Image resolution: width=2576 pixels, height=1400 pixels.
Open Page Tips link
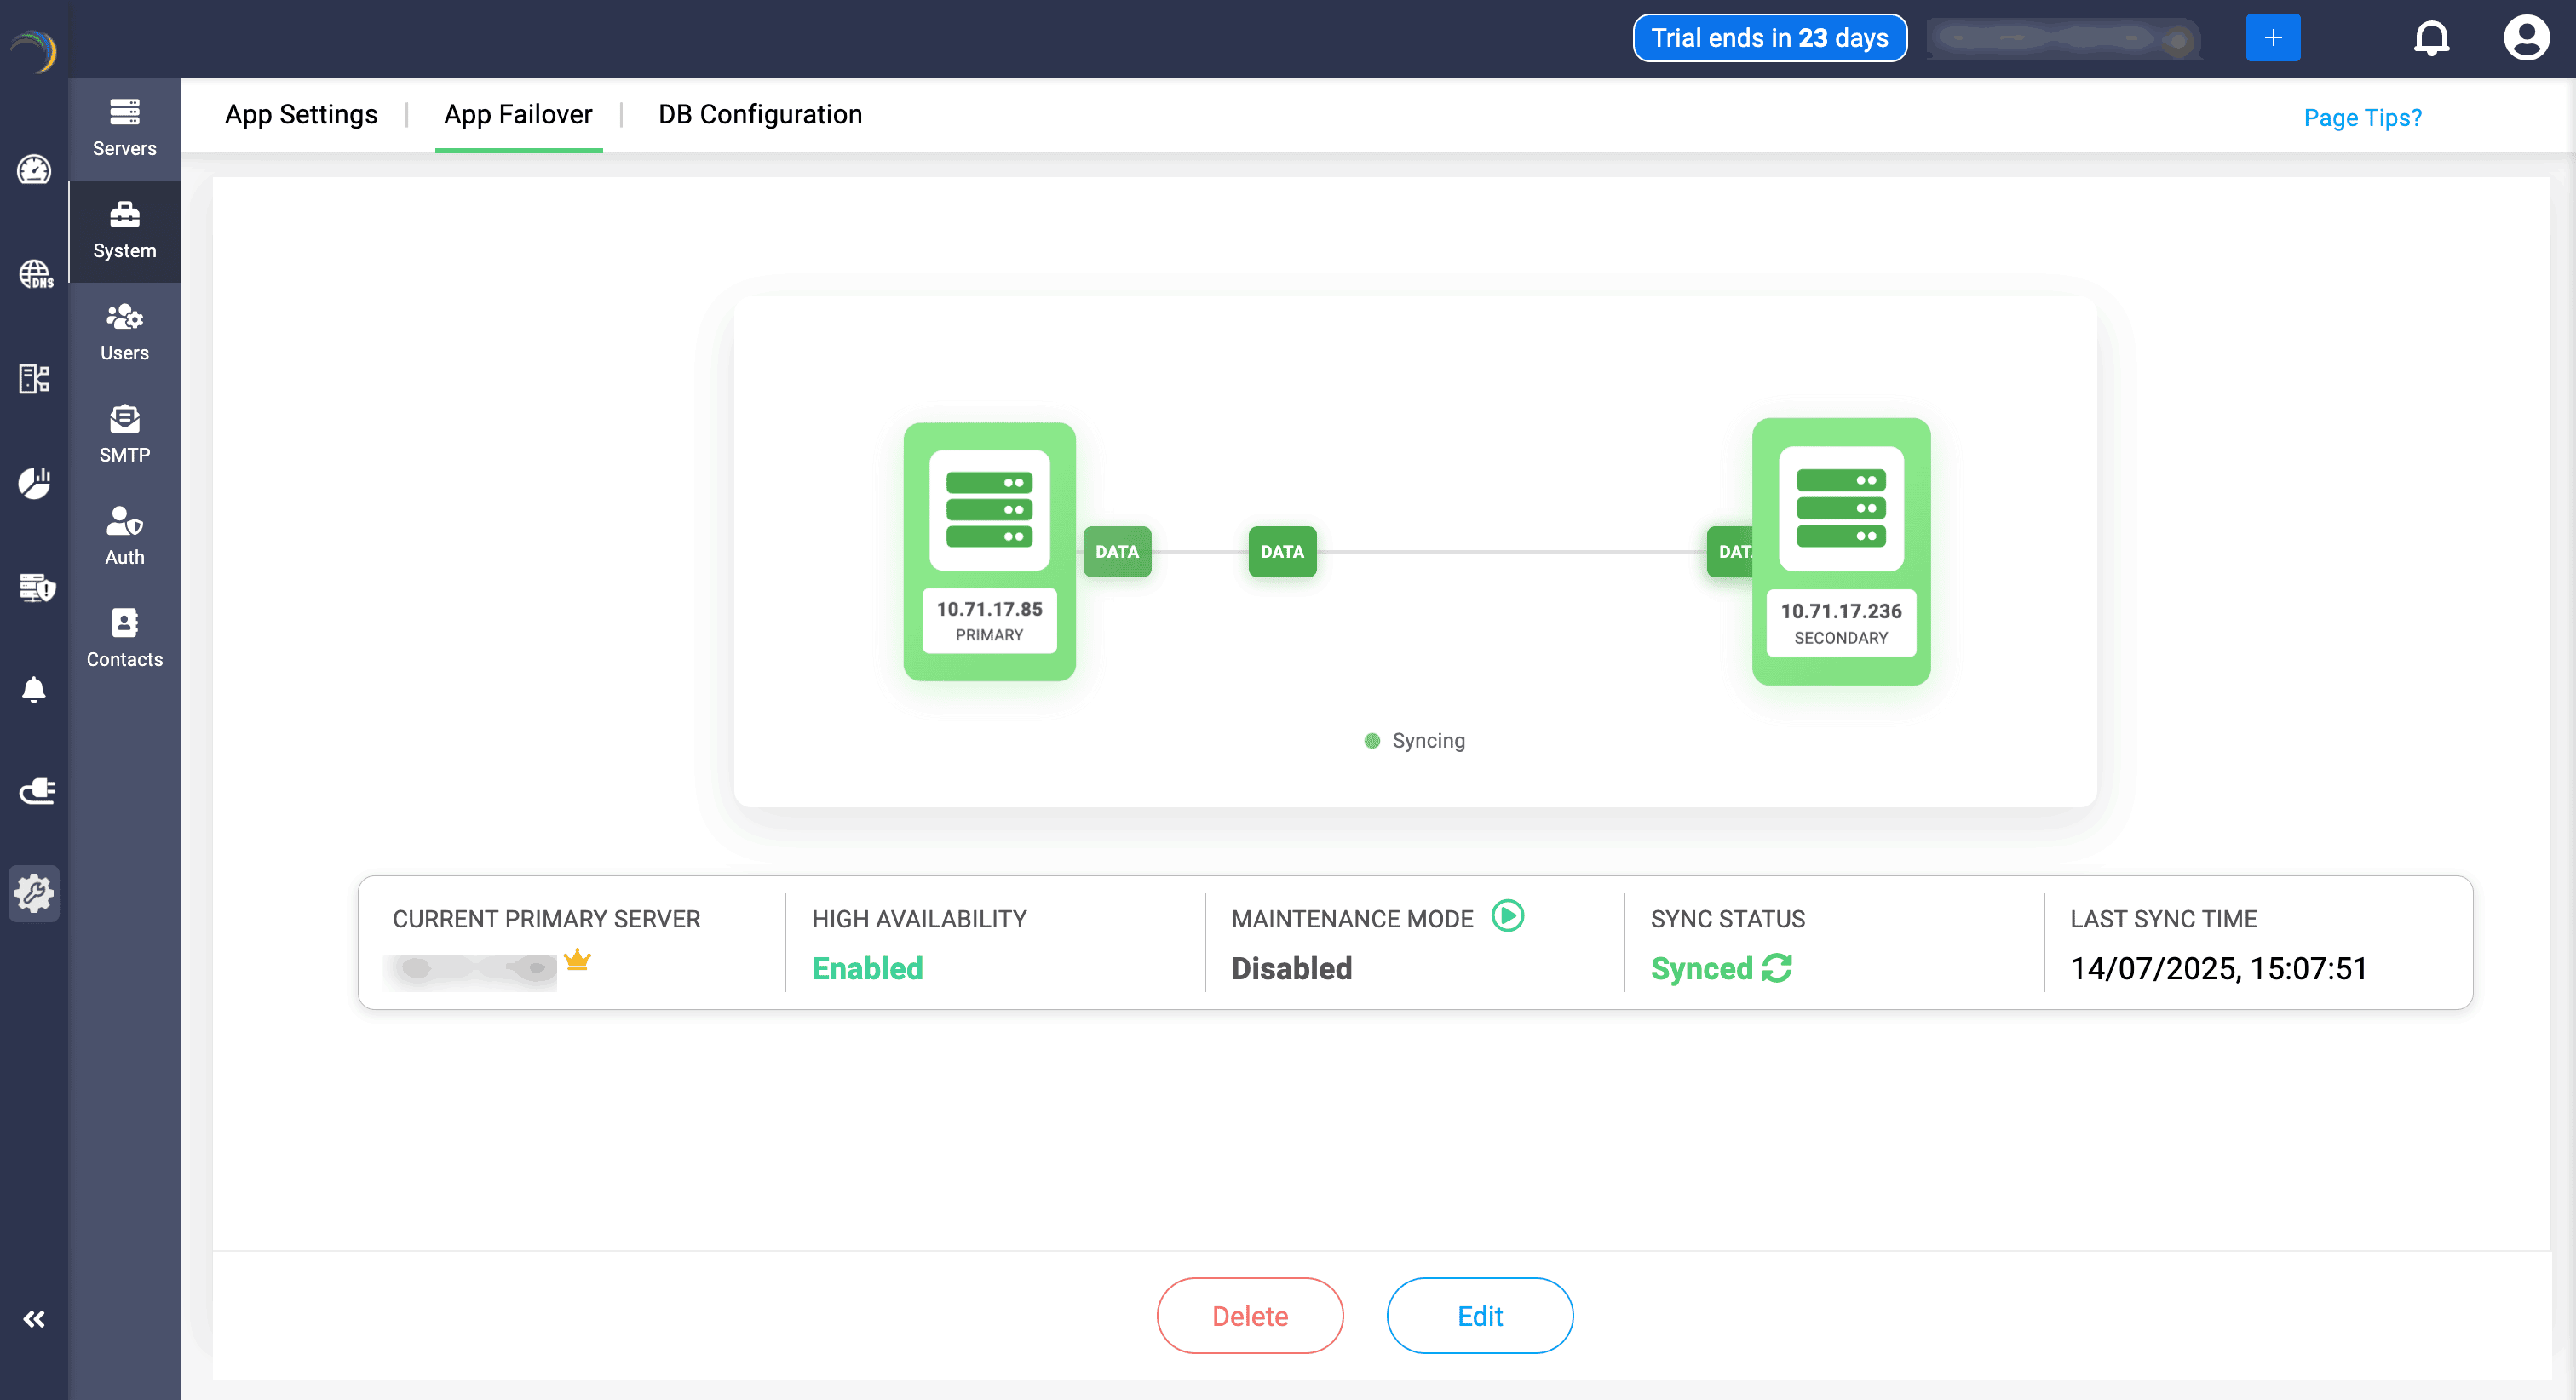(2361, 118)
